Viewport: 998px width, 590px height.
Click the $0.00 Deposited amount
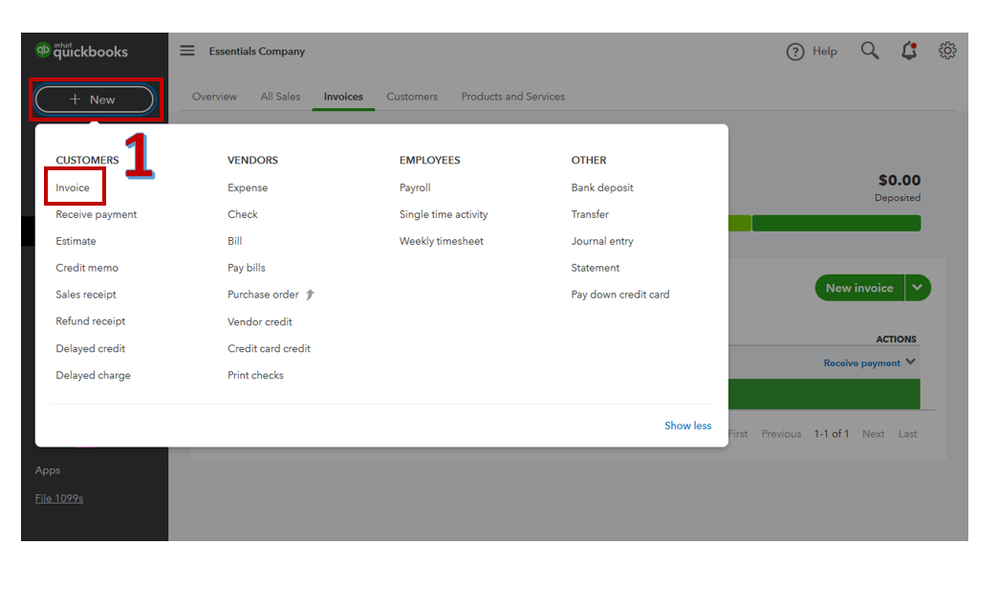click(x=899, y=181)
